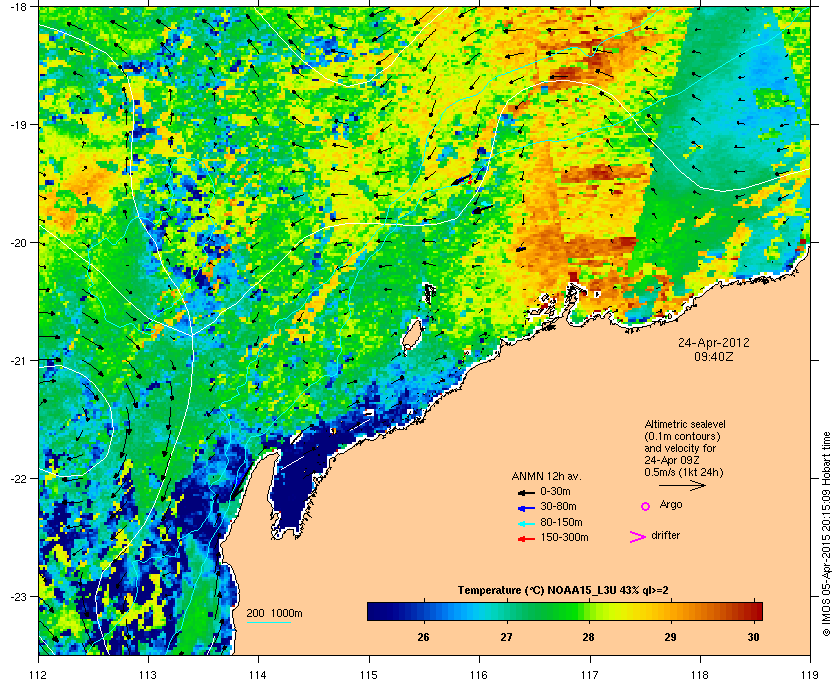Click the latitude axis label -19
The height and width of the screenshot is (680, 840).
pos(18,125)
